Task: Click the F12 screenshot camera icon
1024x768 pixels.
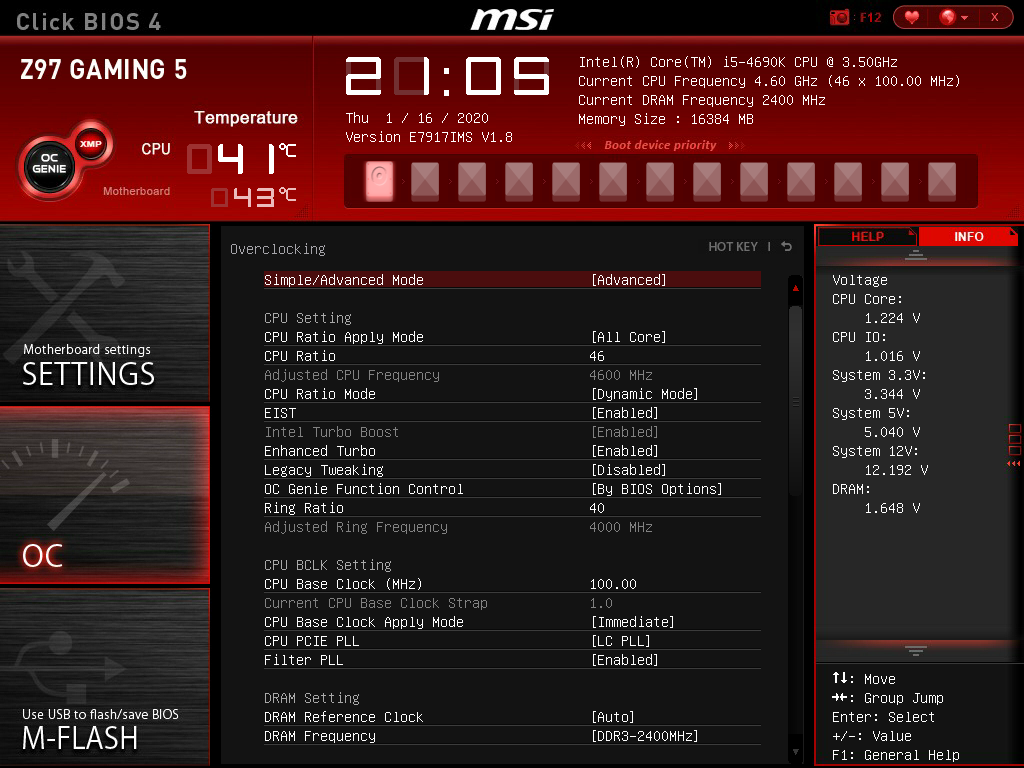Action: pos(839,17)
